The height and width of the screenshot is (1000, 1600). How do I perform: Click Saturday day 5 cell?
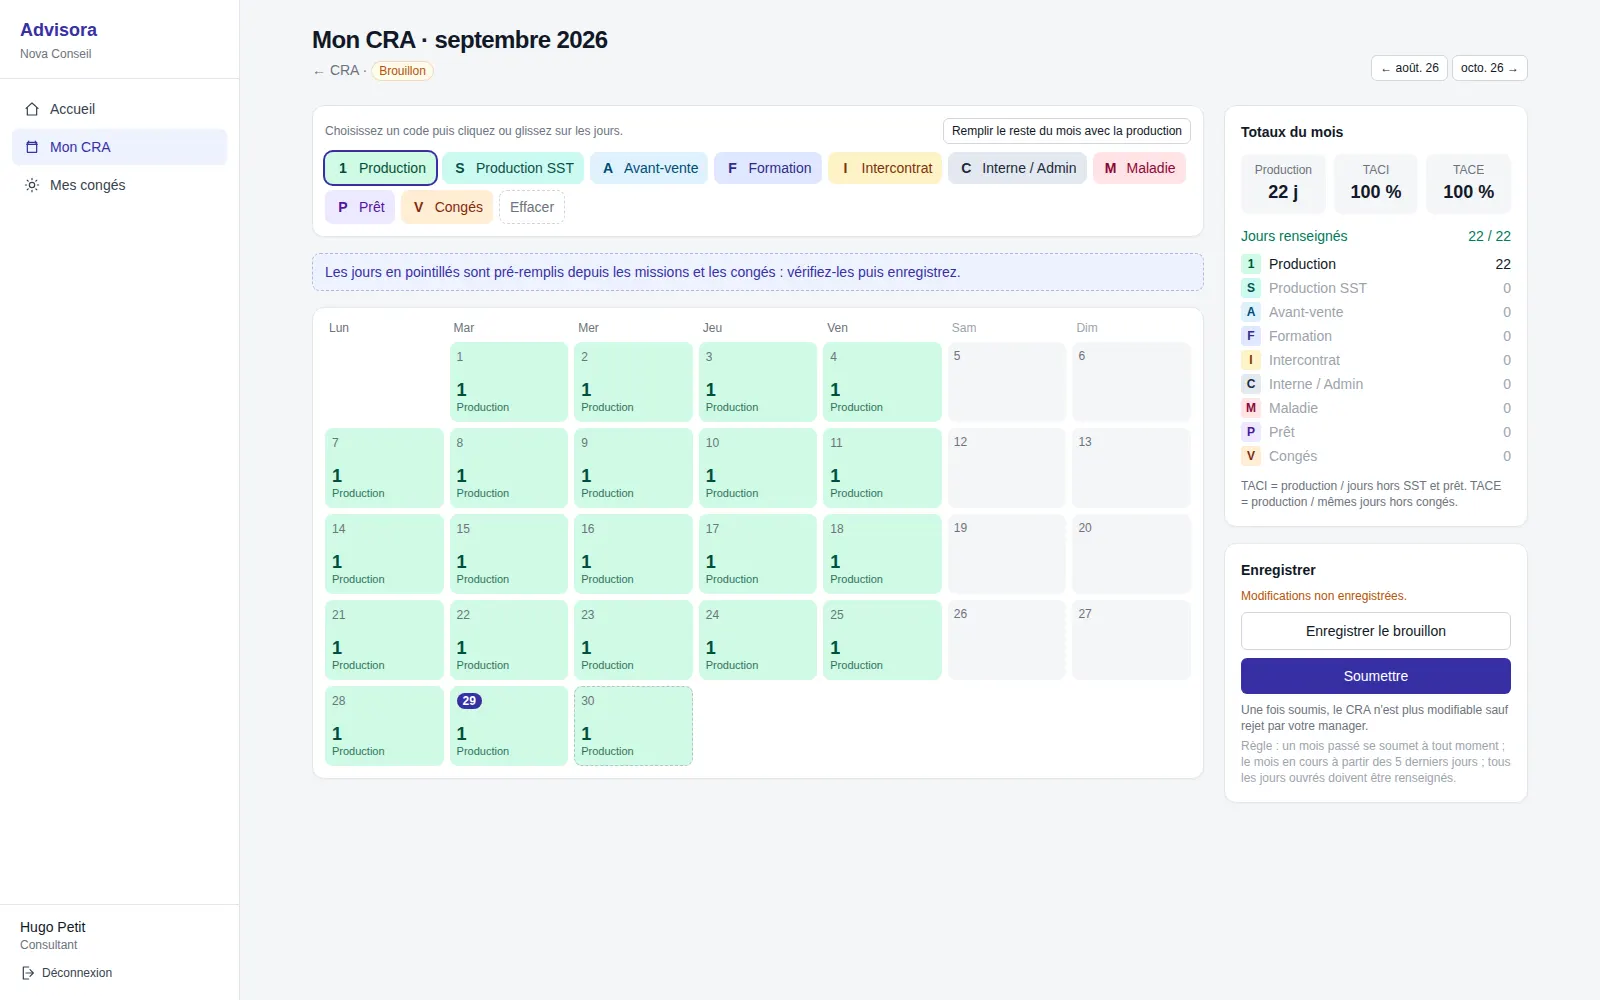pyautogui.click(x=1007, y=382)
